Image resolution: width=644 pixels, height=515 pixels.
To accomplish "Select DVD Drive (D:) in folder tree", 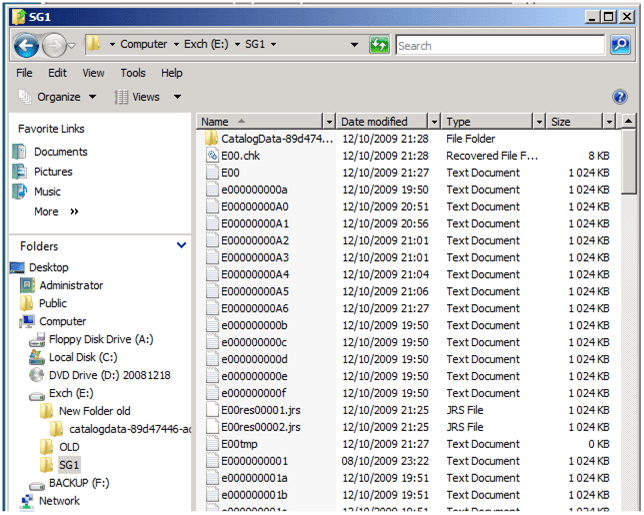I will point(109,376).
